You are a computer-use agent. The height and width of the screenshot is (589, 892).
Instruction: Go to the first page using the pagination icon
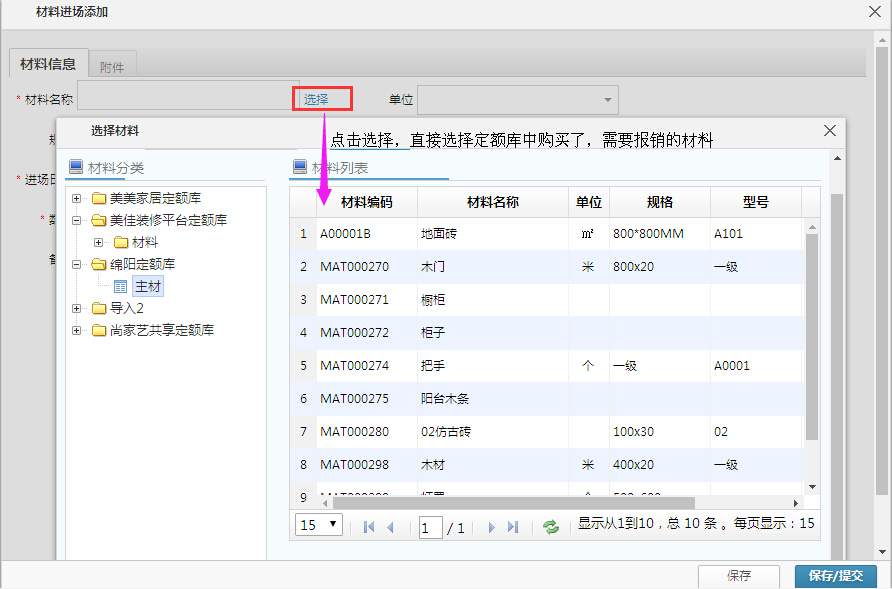[368, 525]
